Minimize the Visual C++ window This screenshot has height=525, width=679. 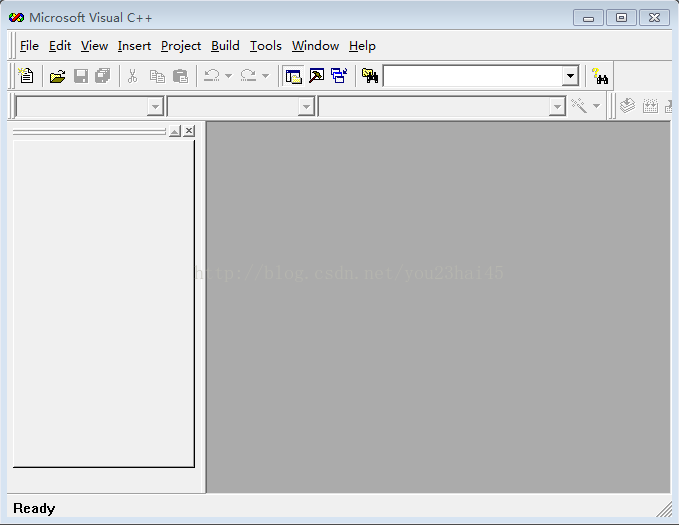pos(588,18)
